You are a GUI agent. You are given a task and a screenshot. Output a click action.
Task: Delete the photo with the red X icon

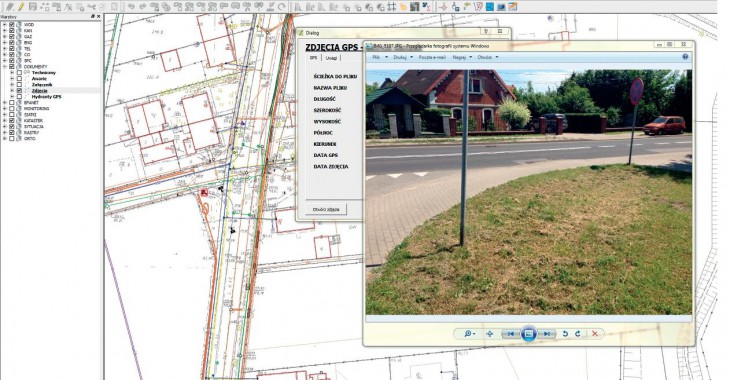point(595,333)
